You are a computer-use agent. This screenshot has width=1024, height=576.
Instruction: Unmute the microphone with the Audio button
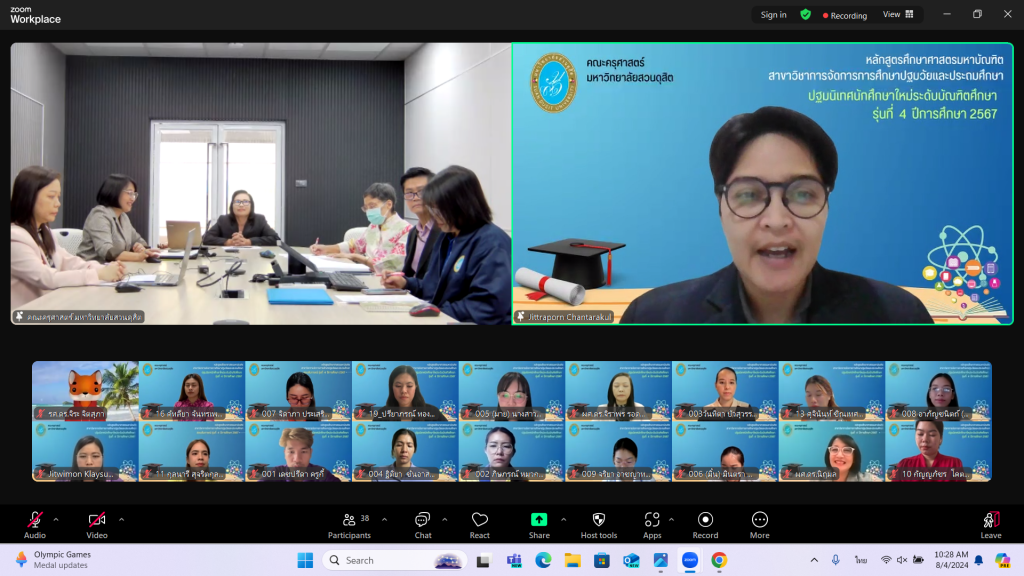[x=35, y=520]
